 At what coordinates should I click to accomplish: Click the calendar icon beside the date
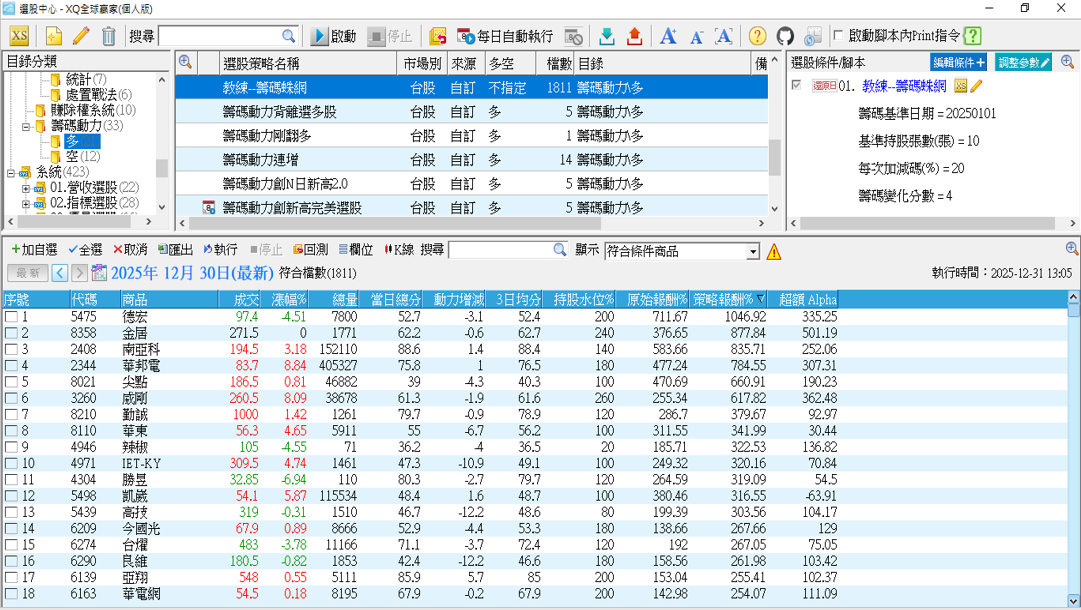(x=99, y=273)
